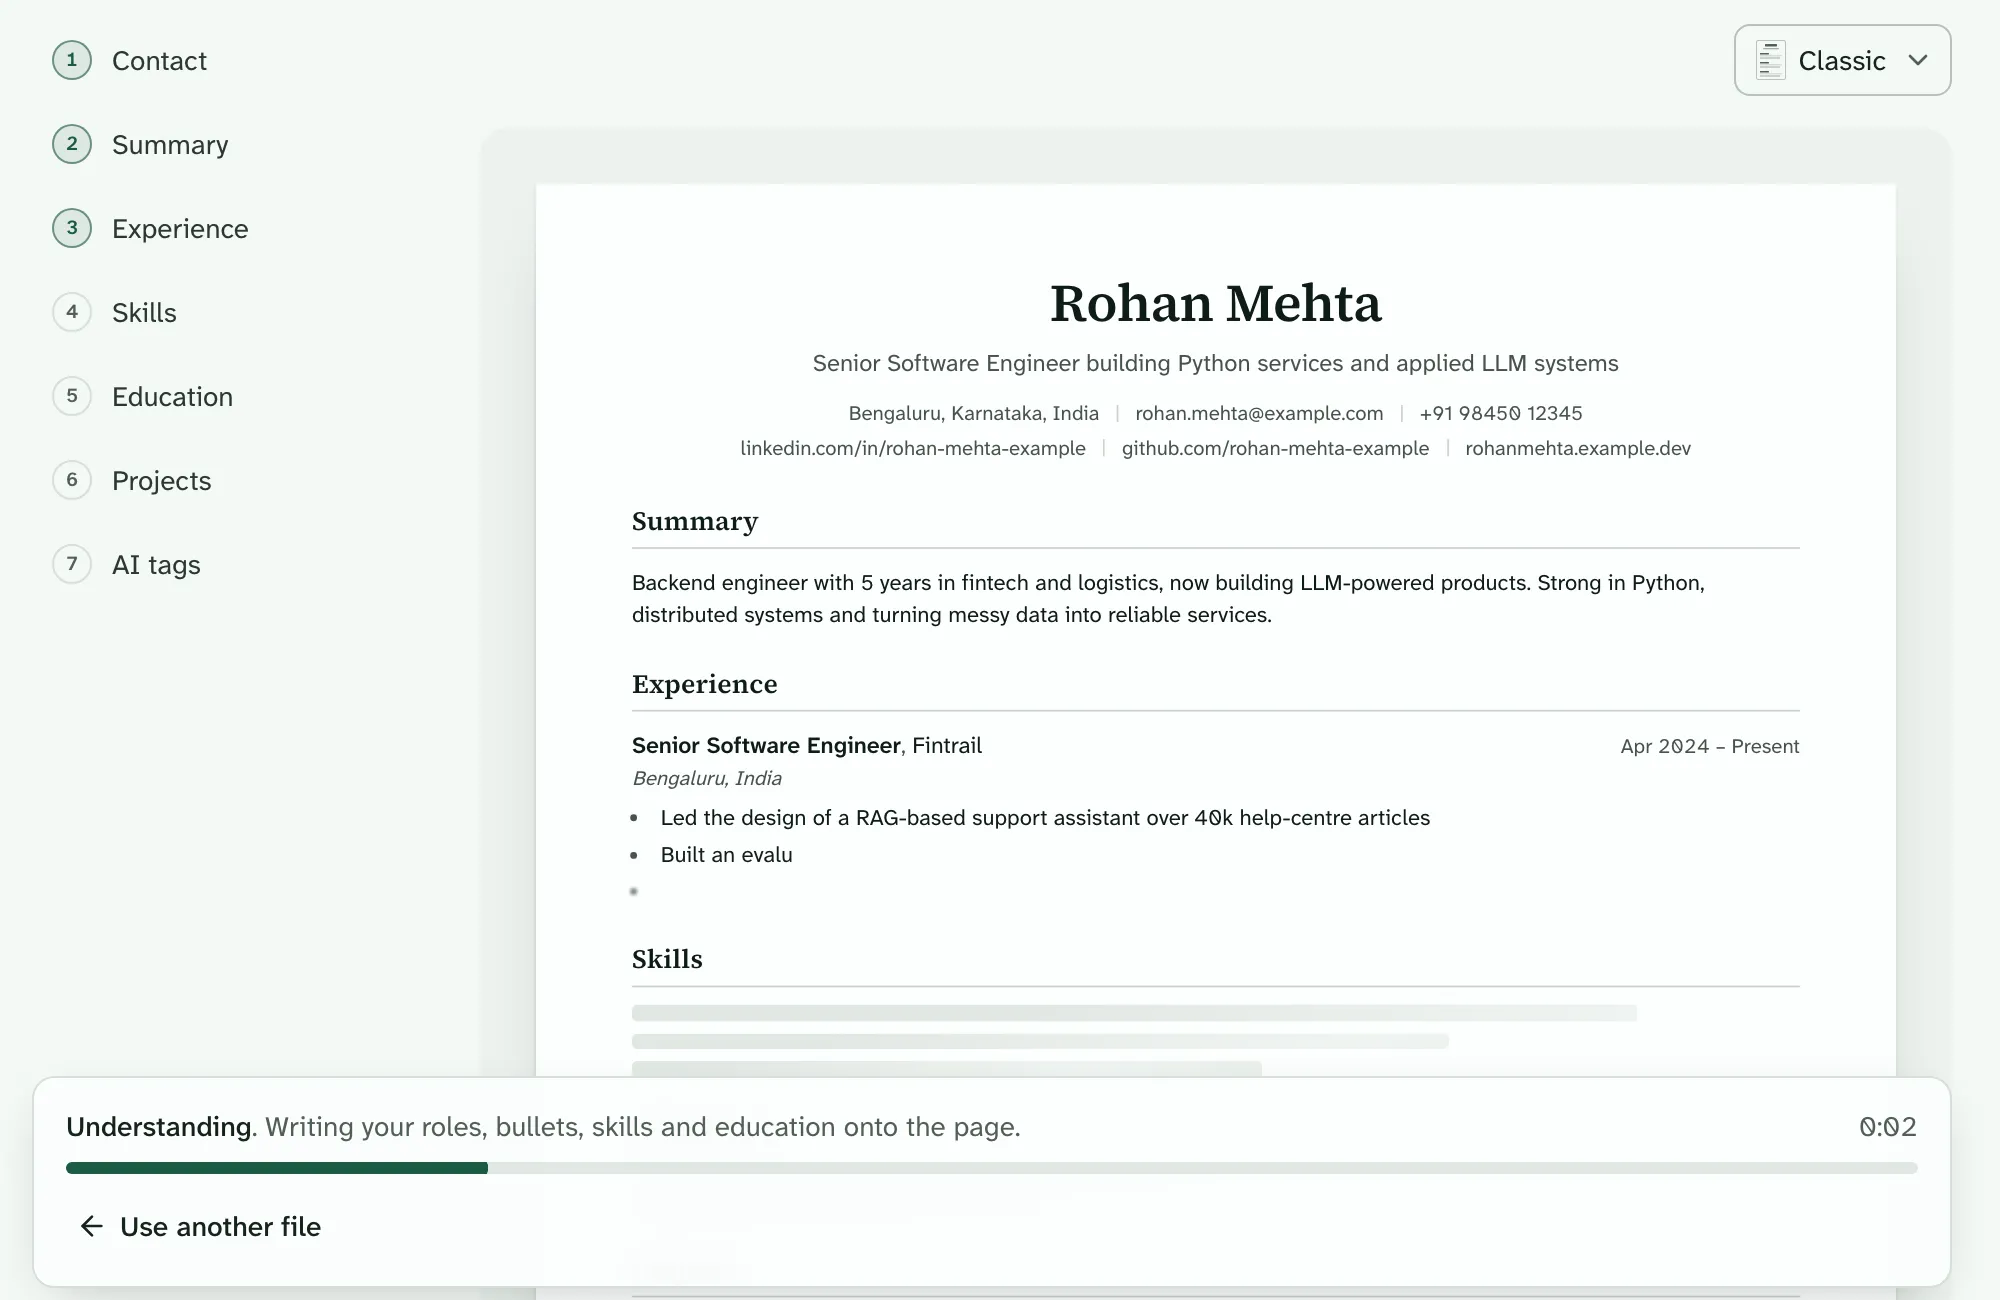Click the Rohan Mehta name heading
2000x1300 pixels.
[x=1215, y=303]
